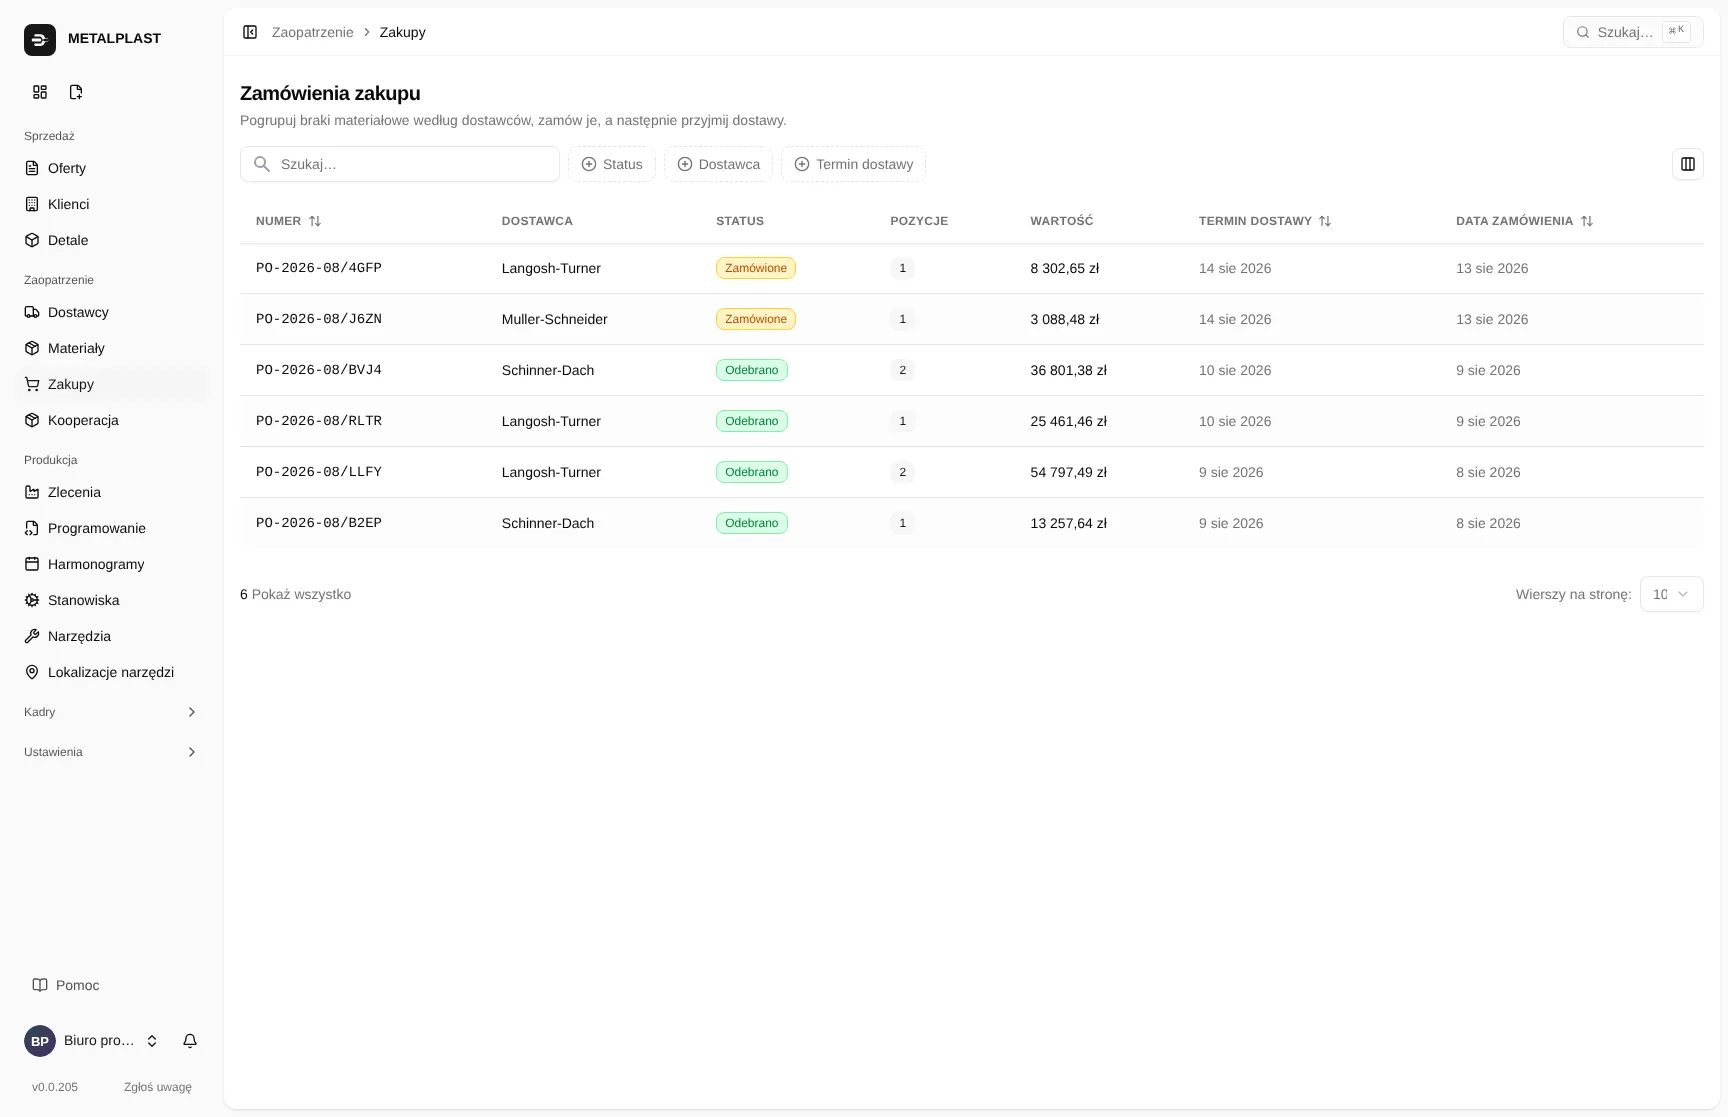Open the Pomoc help link
The width and height of the screenshot is (1728, 1117).
coord(66,985)
